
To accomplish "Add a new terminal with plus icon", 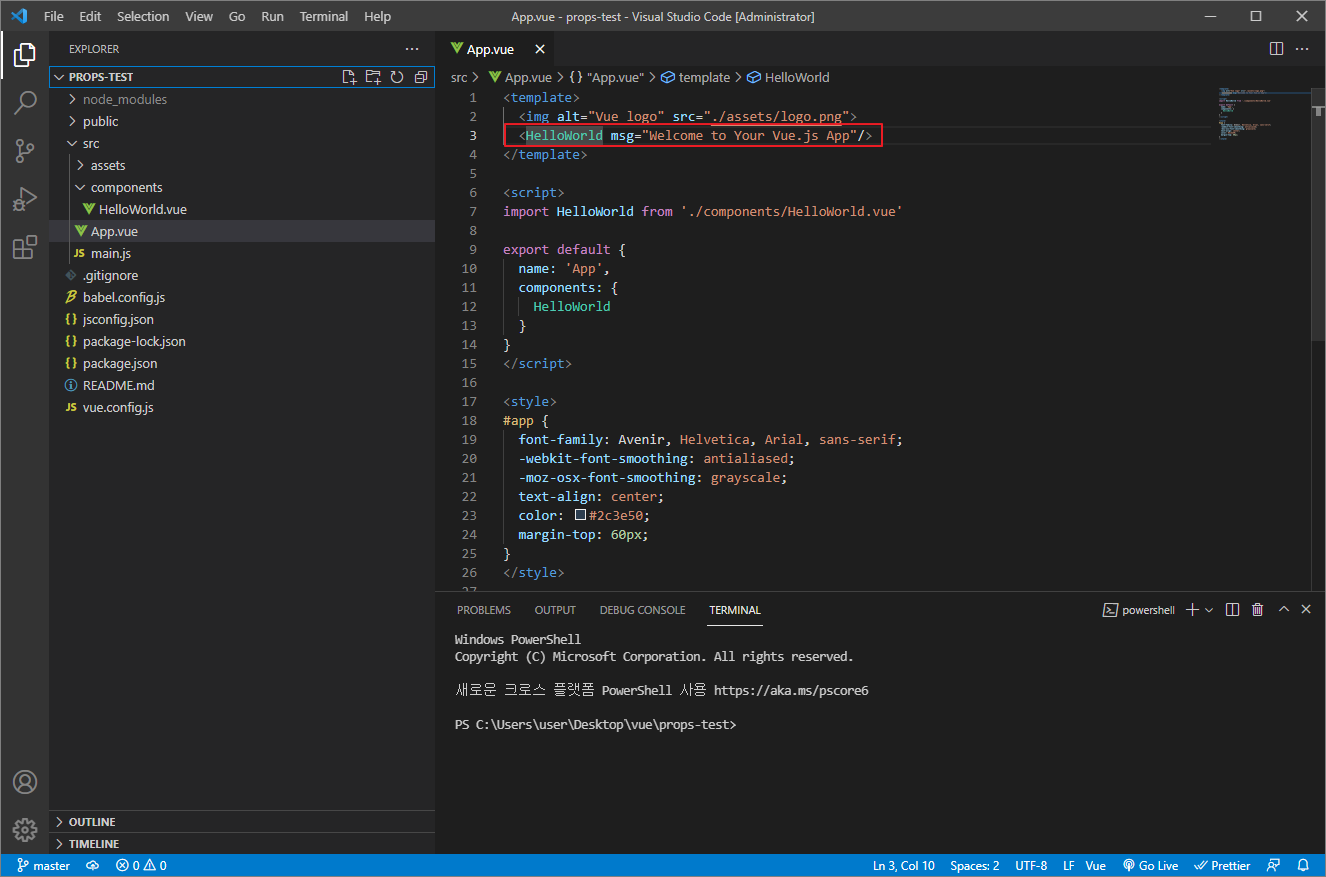I will [x=1191, y=610].
